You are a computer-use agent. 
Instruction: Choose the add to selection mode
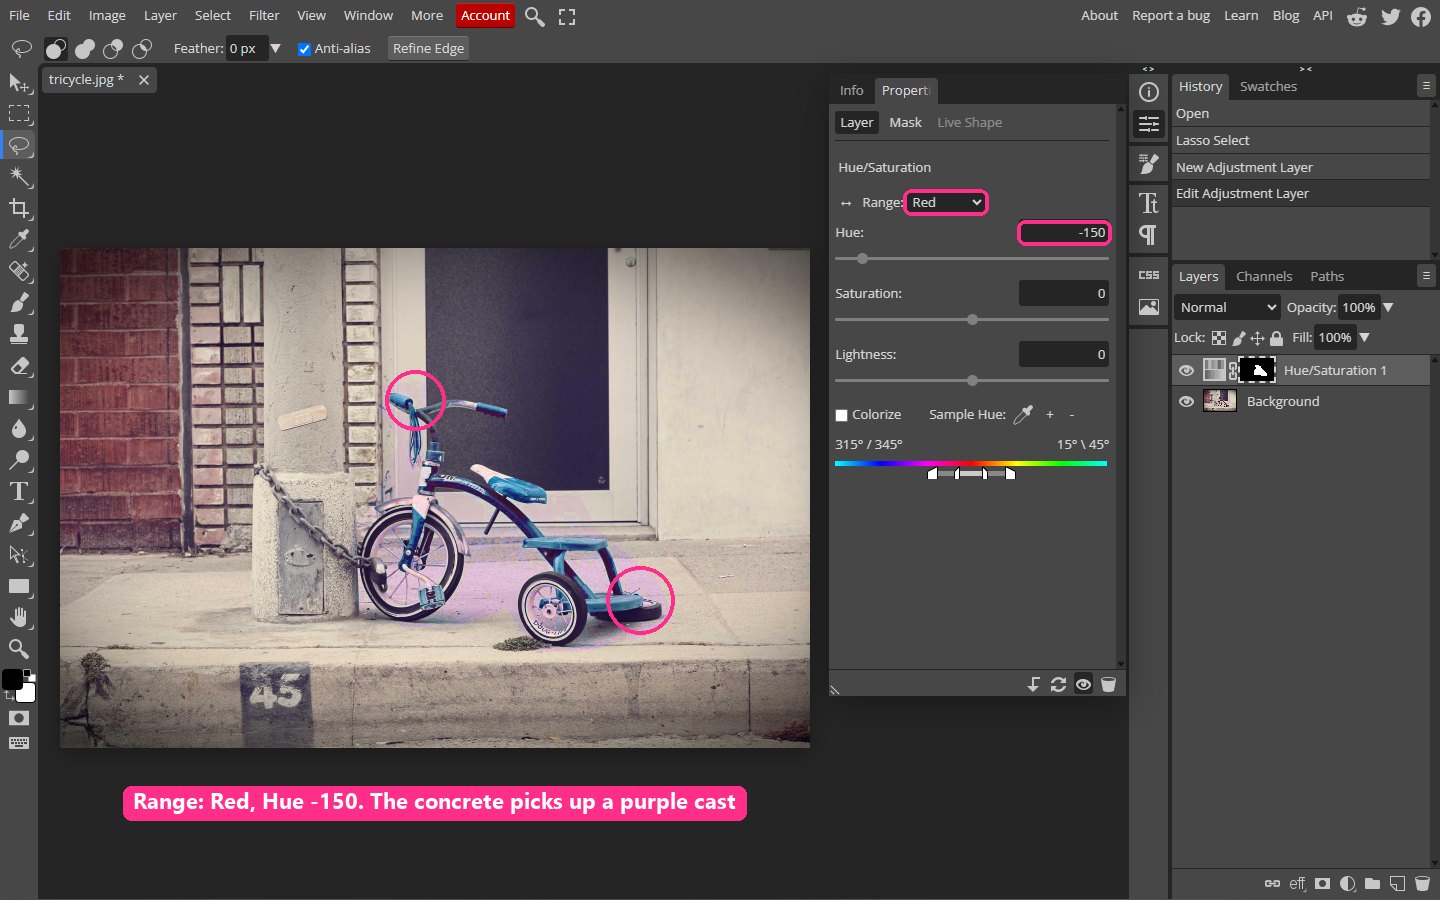click(85, 48)
